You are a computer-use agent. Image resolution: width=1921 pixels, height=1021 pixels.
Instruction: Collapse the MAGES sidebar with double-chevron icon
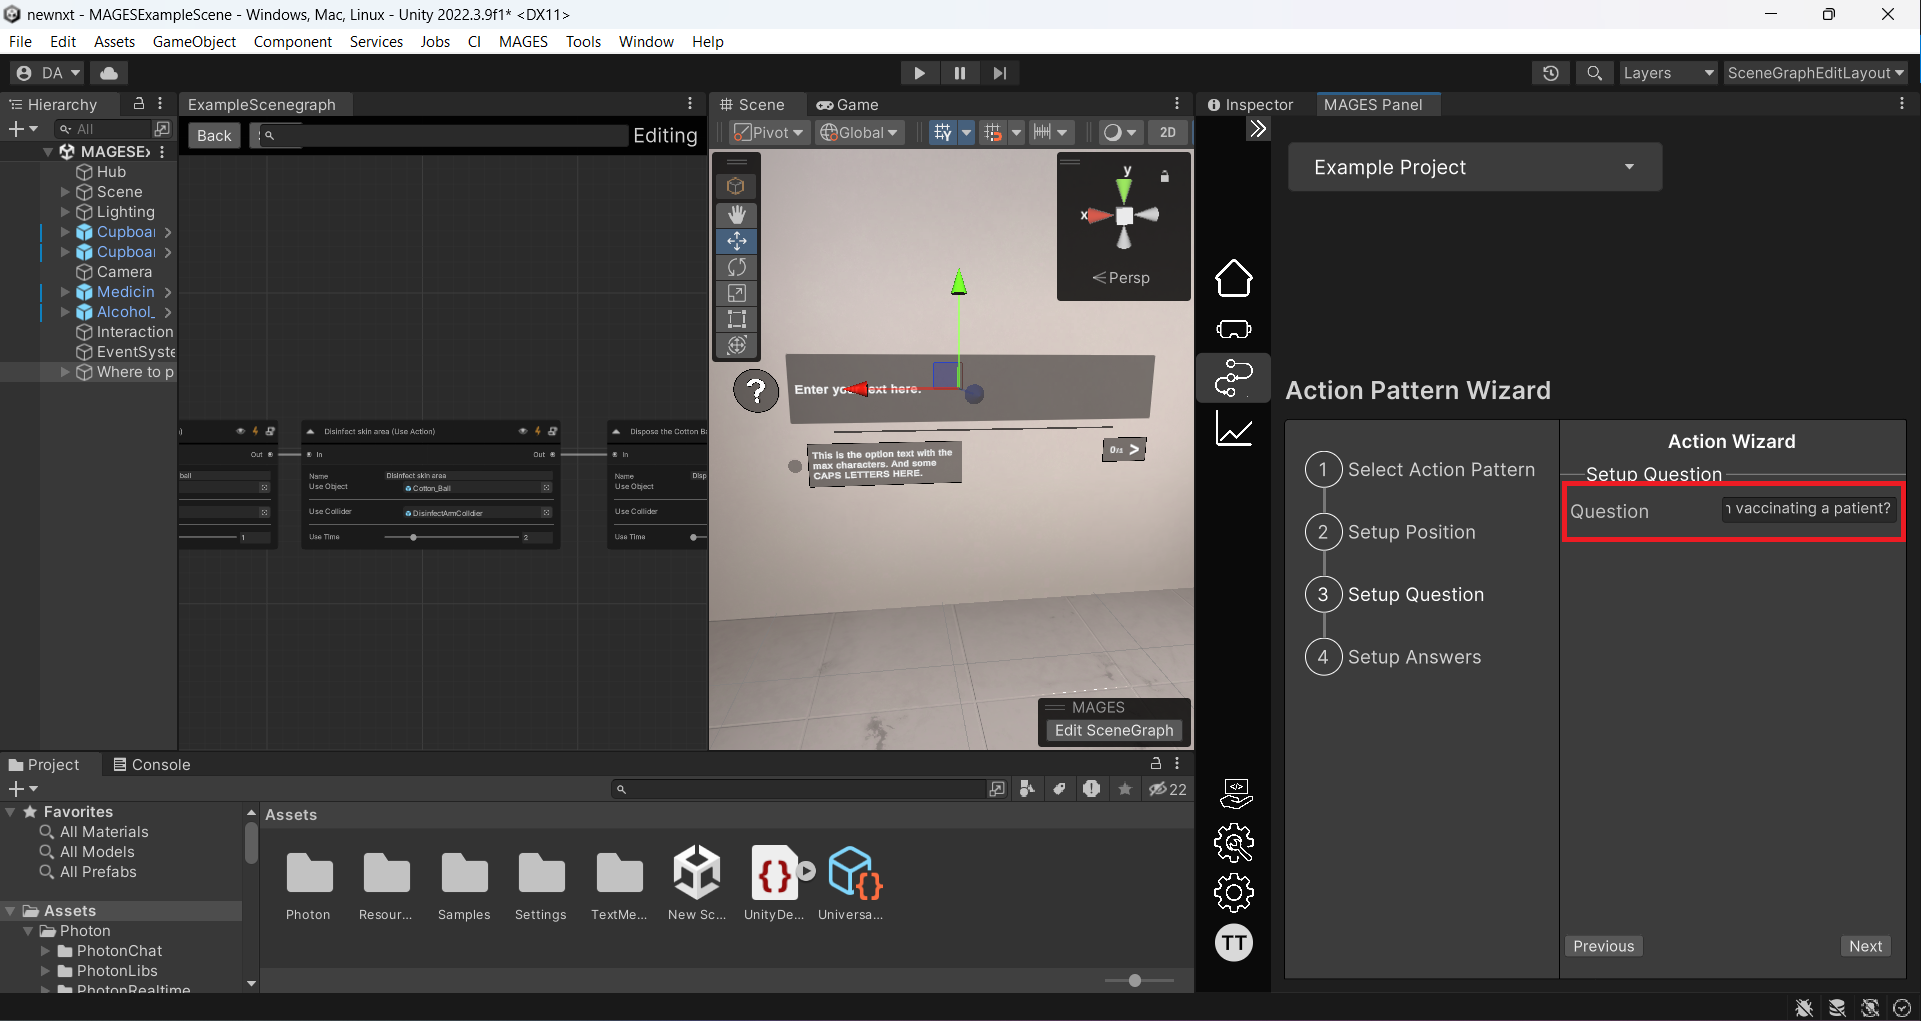click(x=1258, y=128)
